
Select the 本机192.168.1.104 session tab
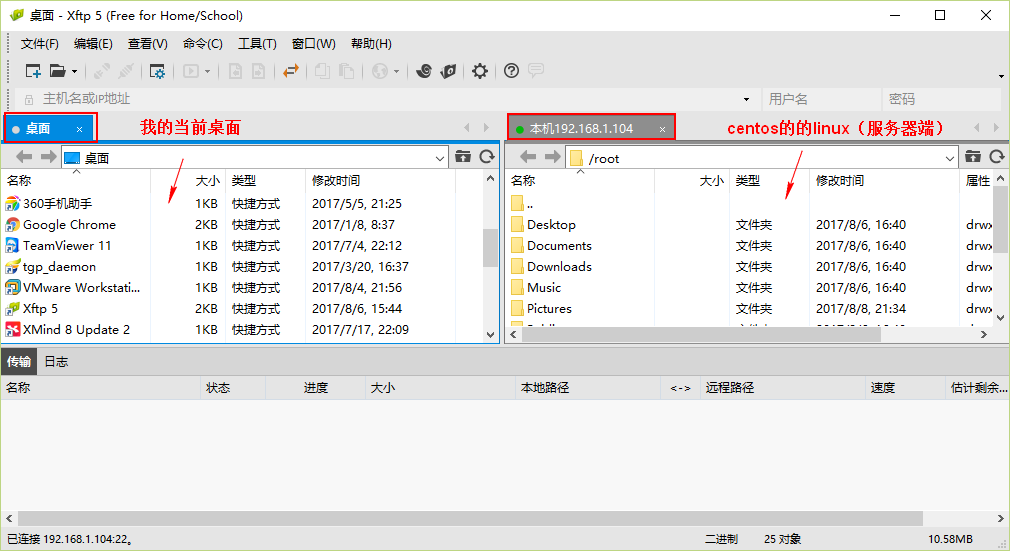582,129
